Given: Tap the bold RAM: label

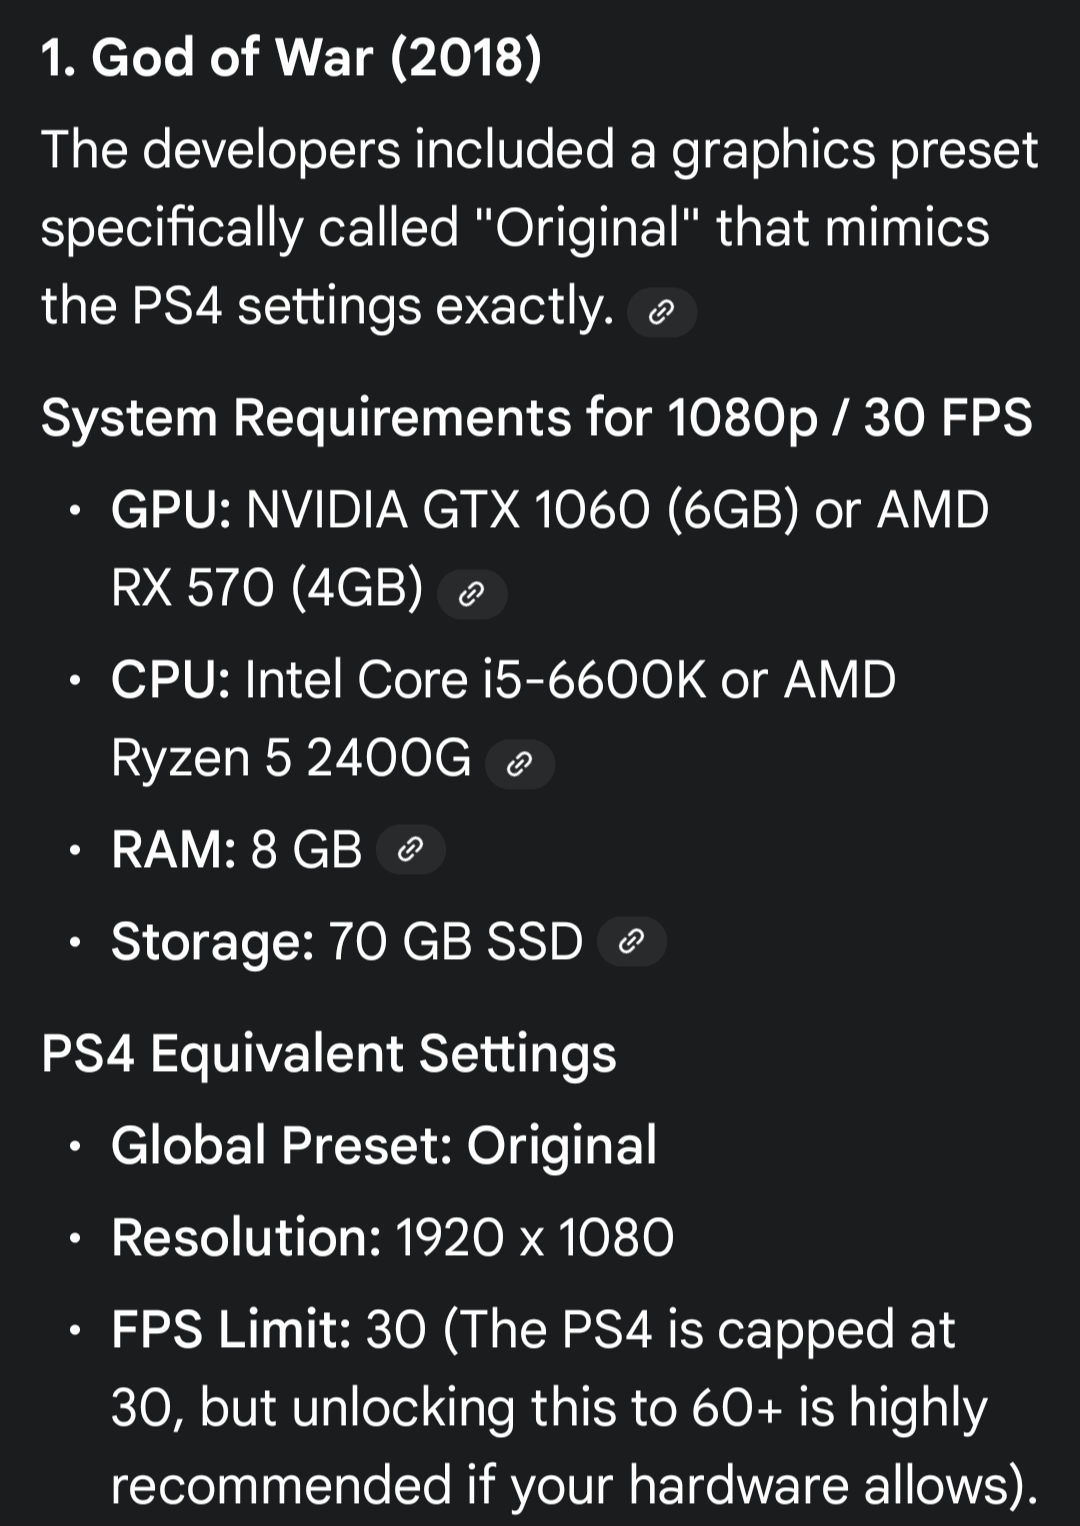Looking at the screenshot, I should 173,850.
